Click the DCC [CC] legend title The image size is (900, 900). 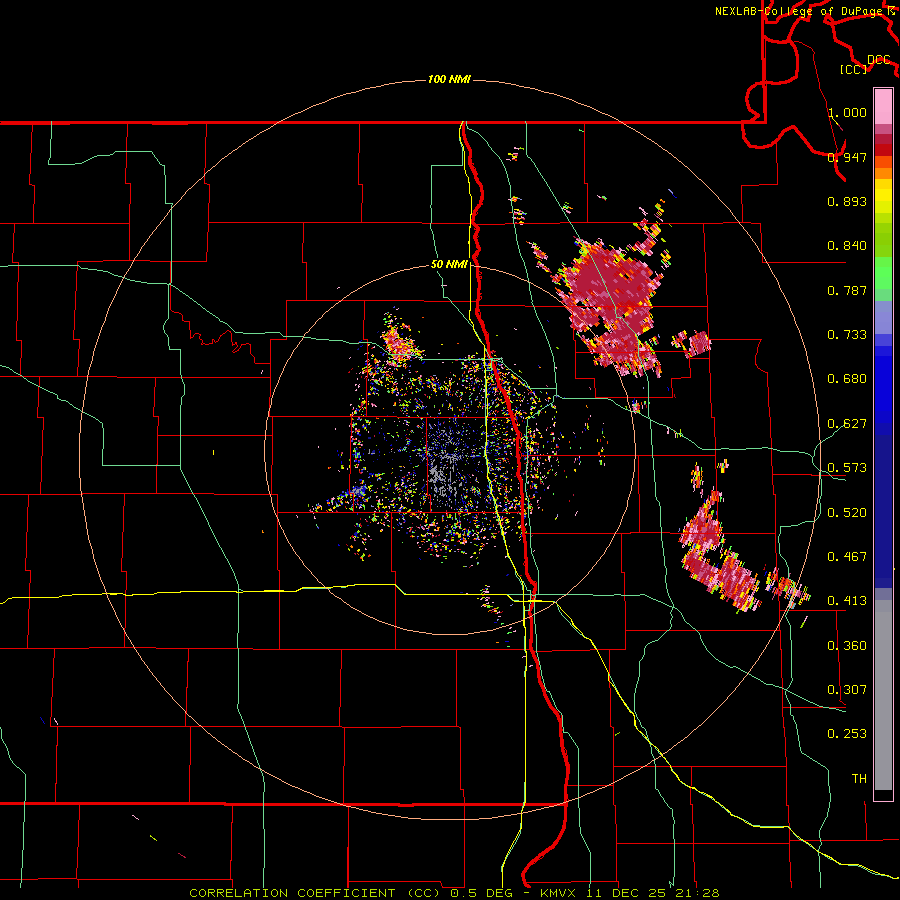865,64
